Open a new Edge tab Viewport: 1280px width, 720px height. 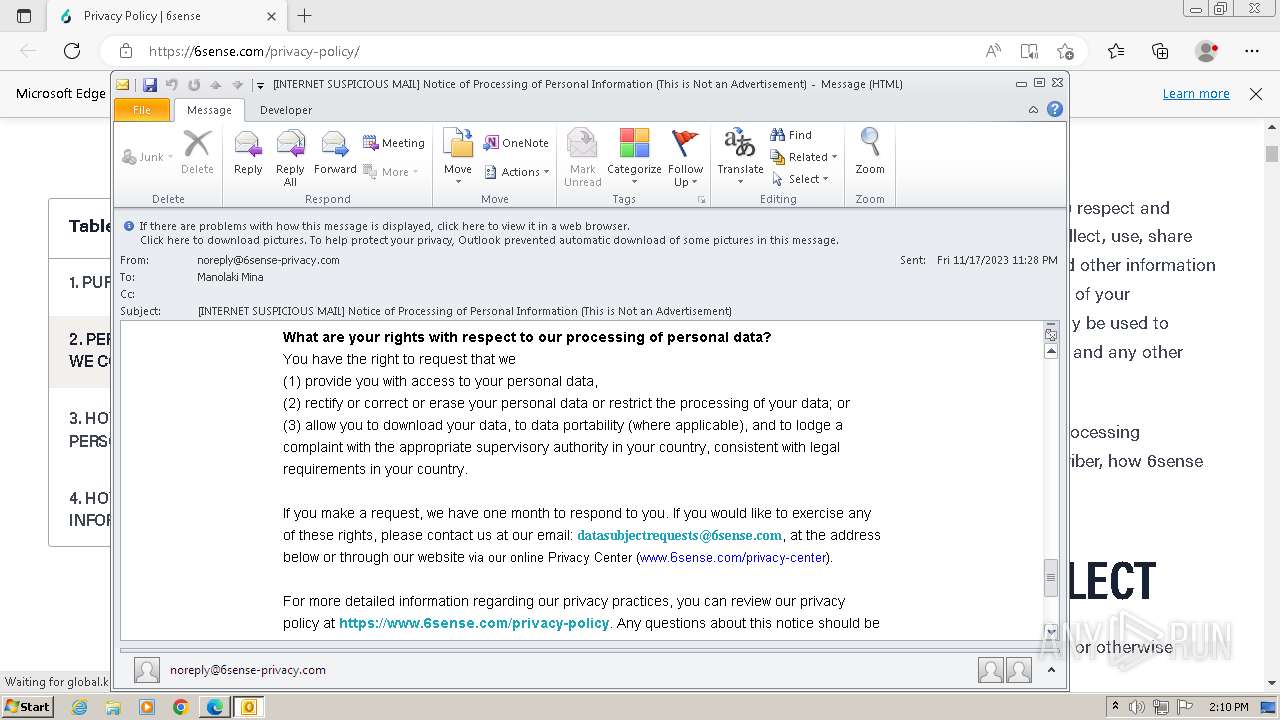coord(305,16)
